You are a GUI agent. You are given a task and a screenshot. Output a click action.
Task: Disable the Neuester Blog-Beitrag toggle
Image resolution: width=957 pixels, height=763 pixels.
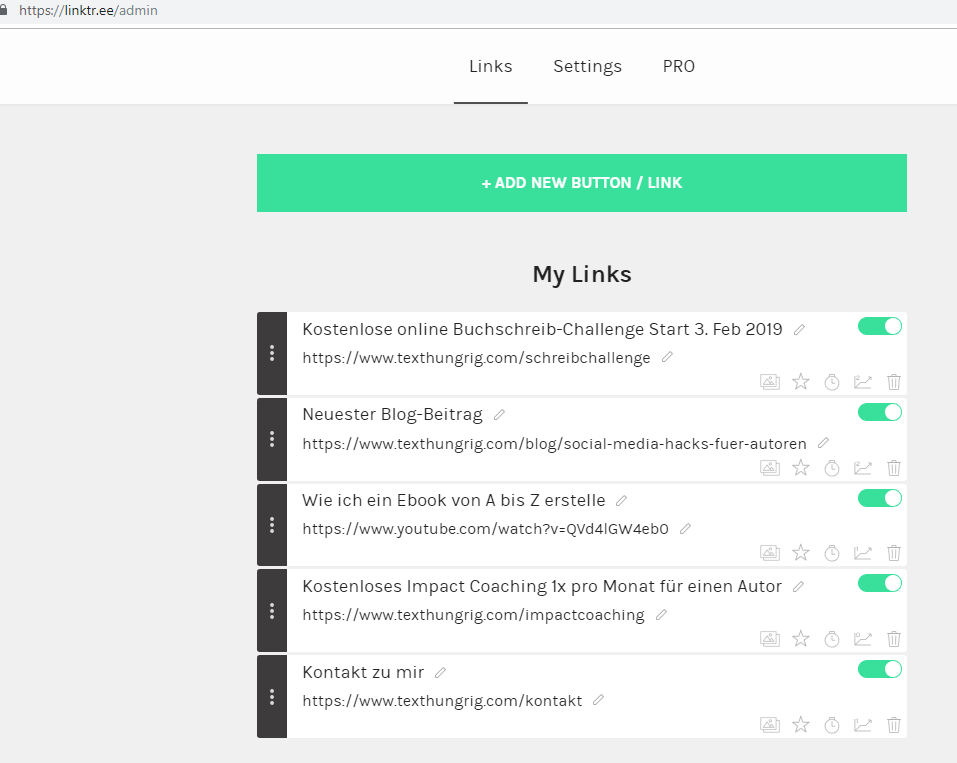pos(879,413)
